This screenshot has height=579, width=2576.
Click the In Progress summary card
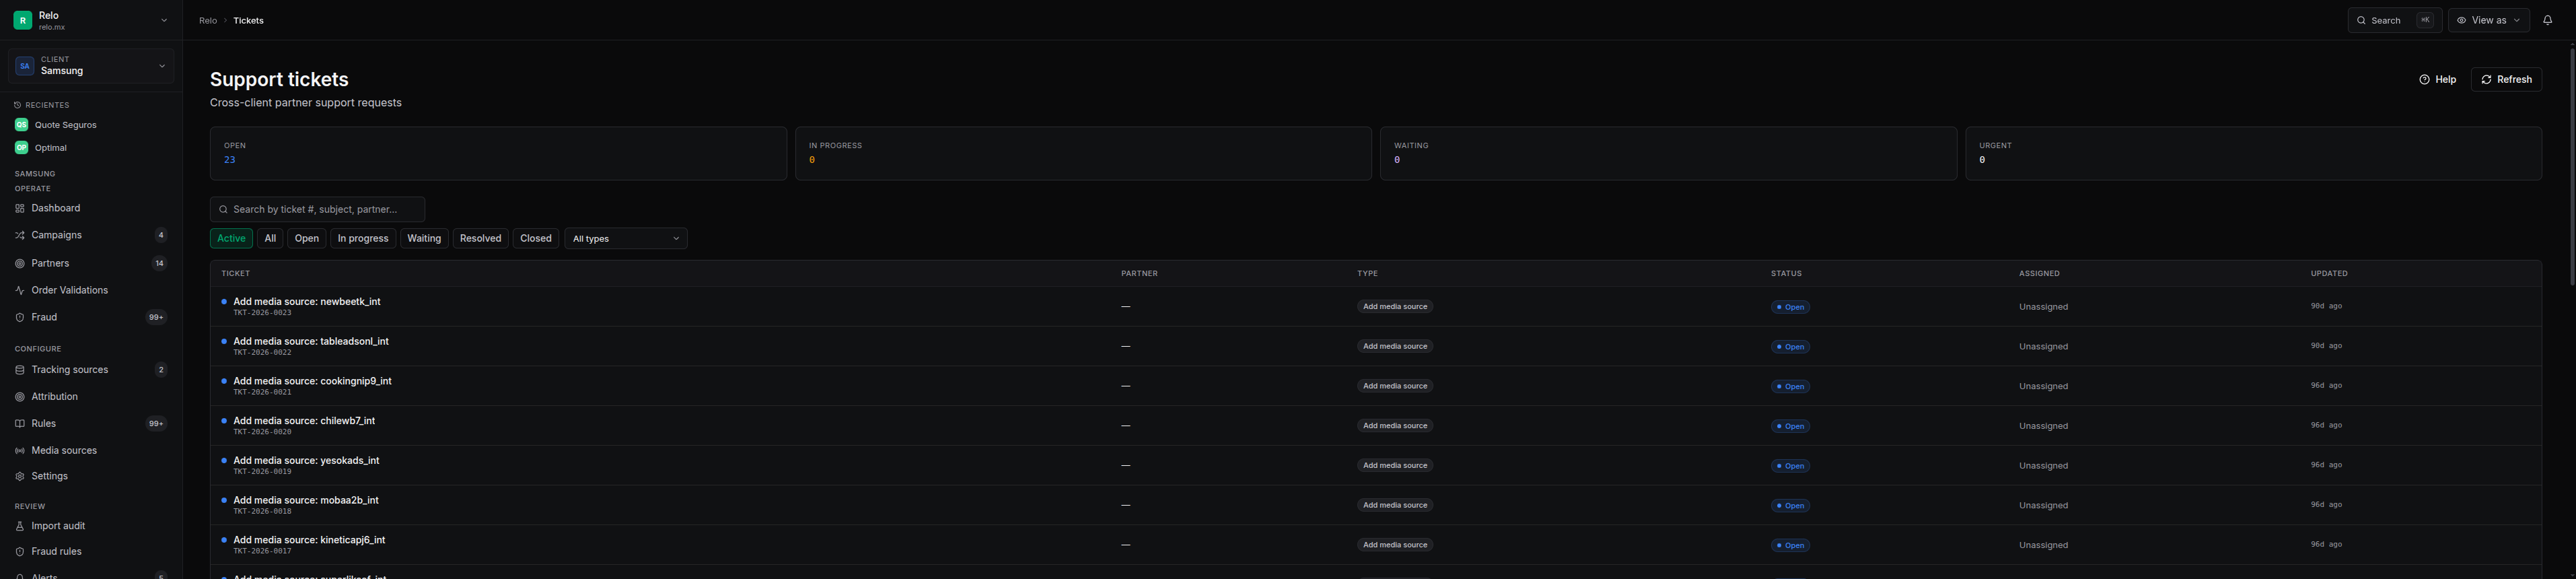click(x=1083, y=154)
